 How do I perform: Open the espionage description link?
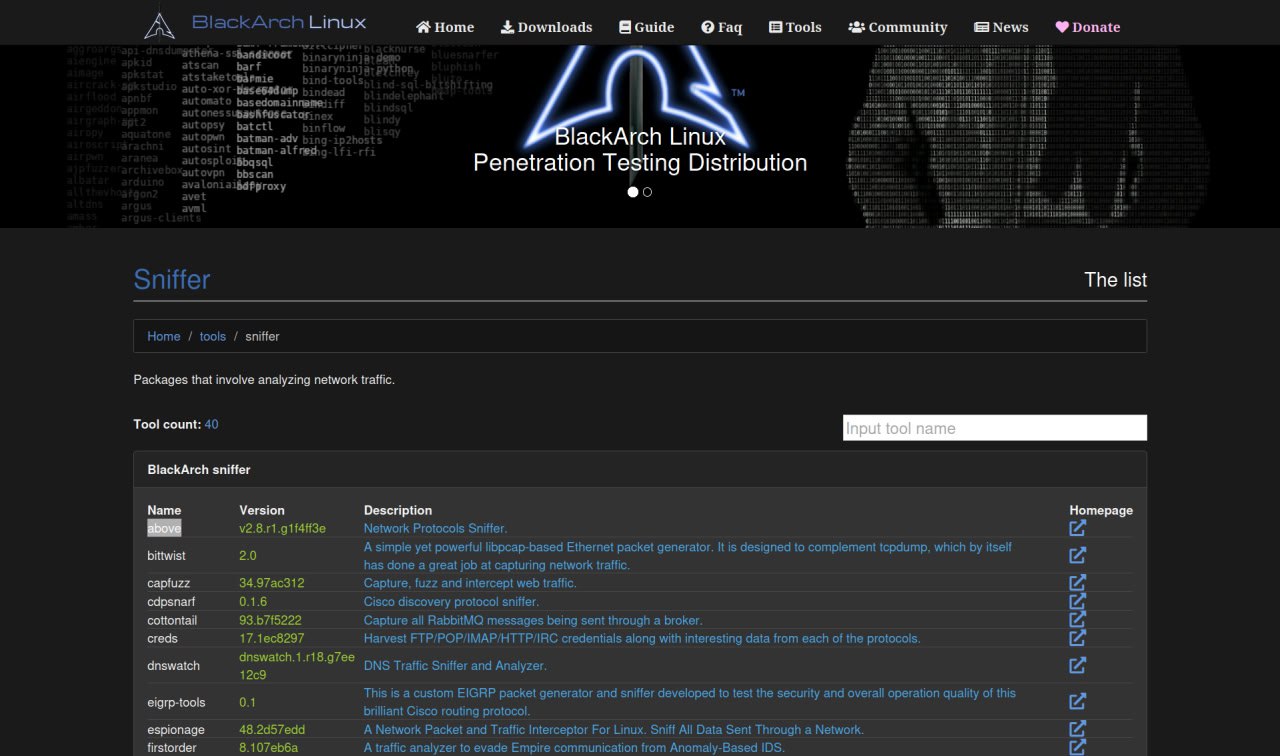coord(614,729)
